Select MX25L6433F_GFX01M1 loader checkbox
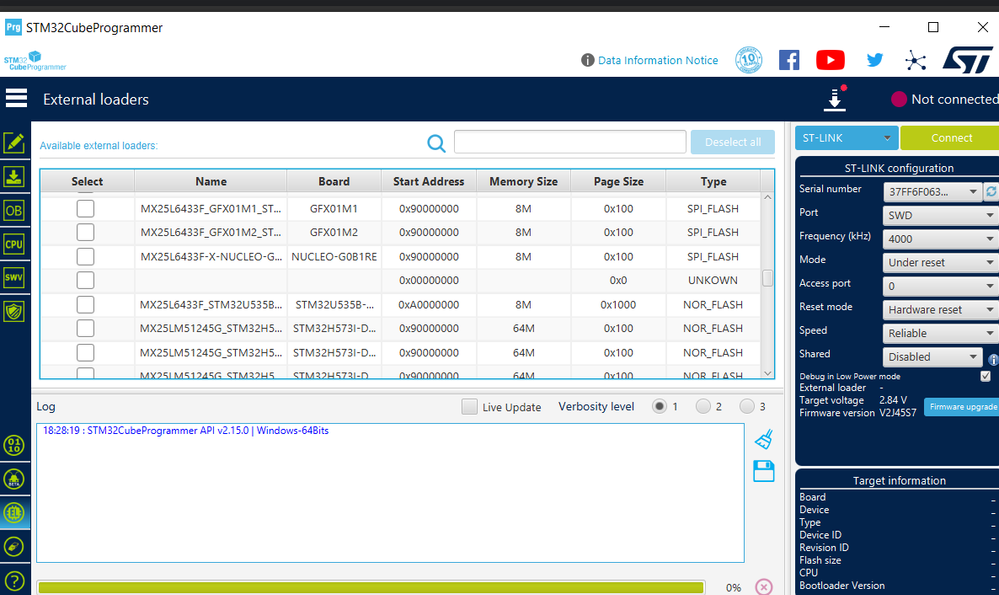Screen dimensions: 999x595 tap(85, 208)
